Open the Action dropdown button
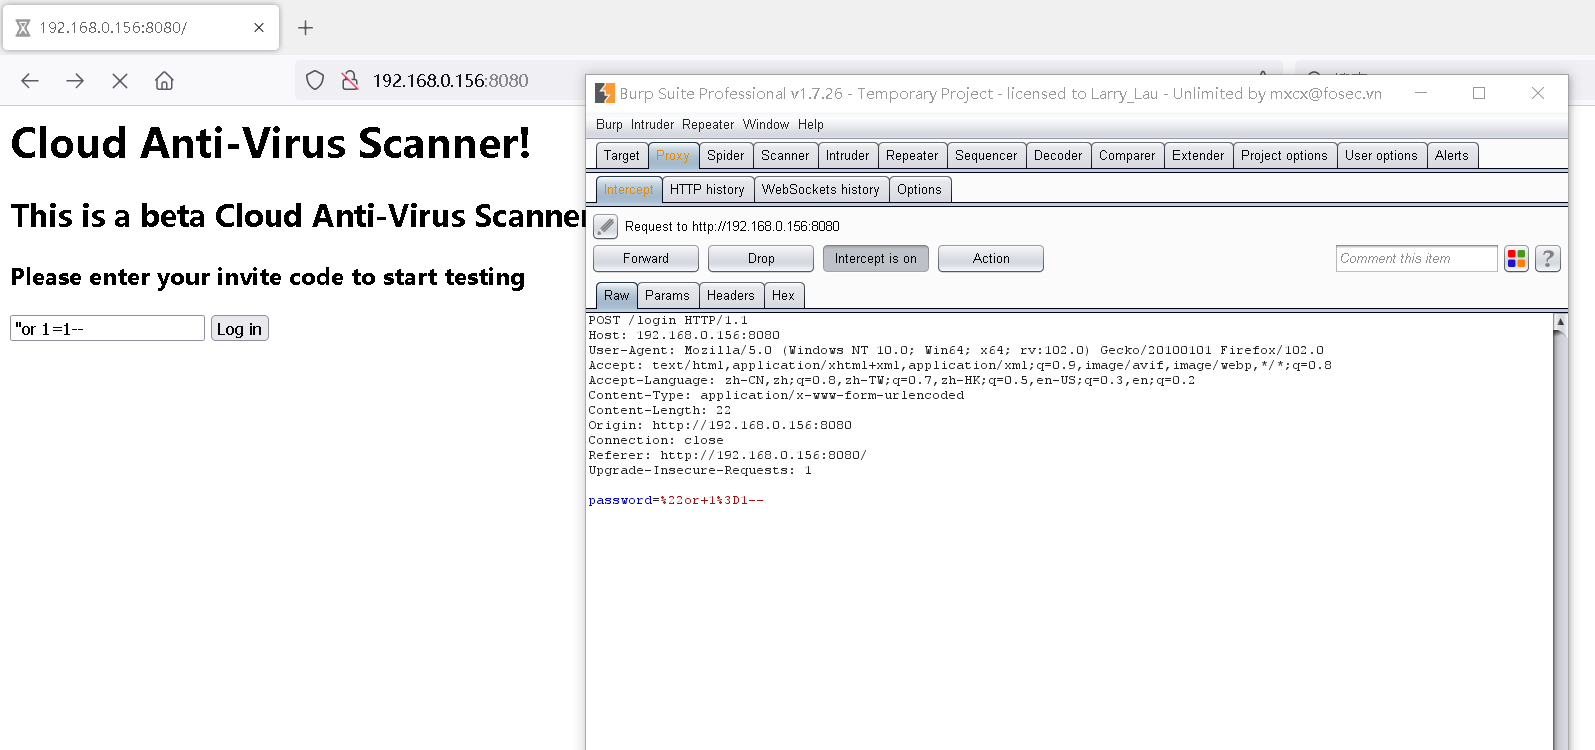 (991, 259)
